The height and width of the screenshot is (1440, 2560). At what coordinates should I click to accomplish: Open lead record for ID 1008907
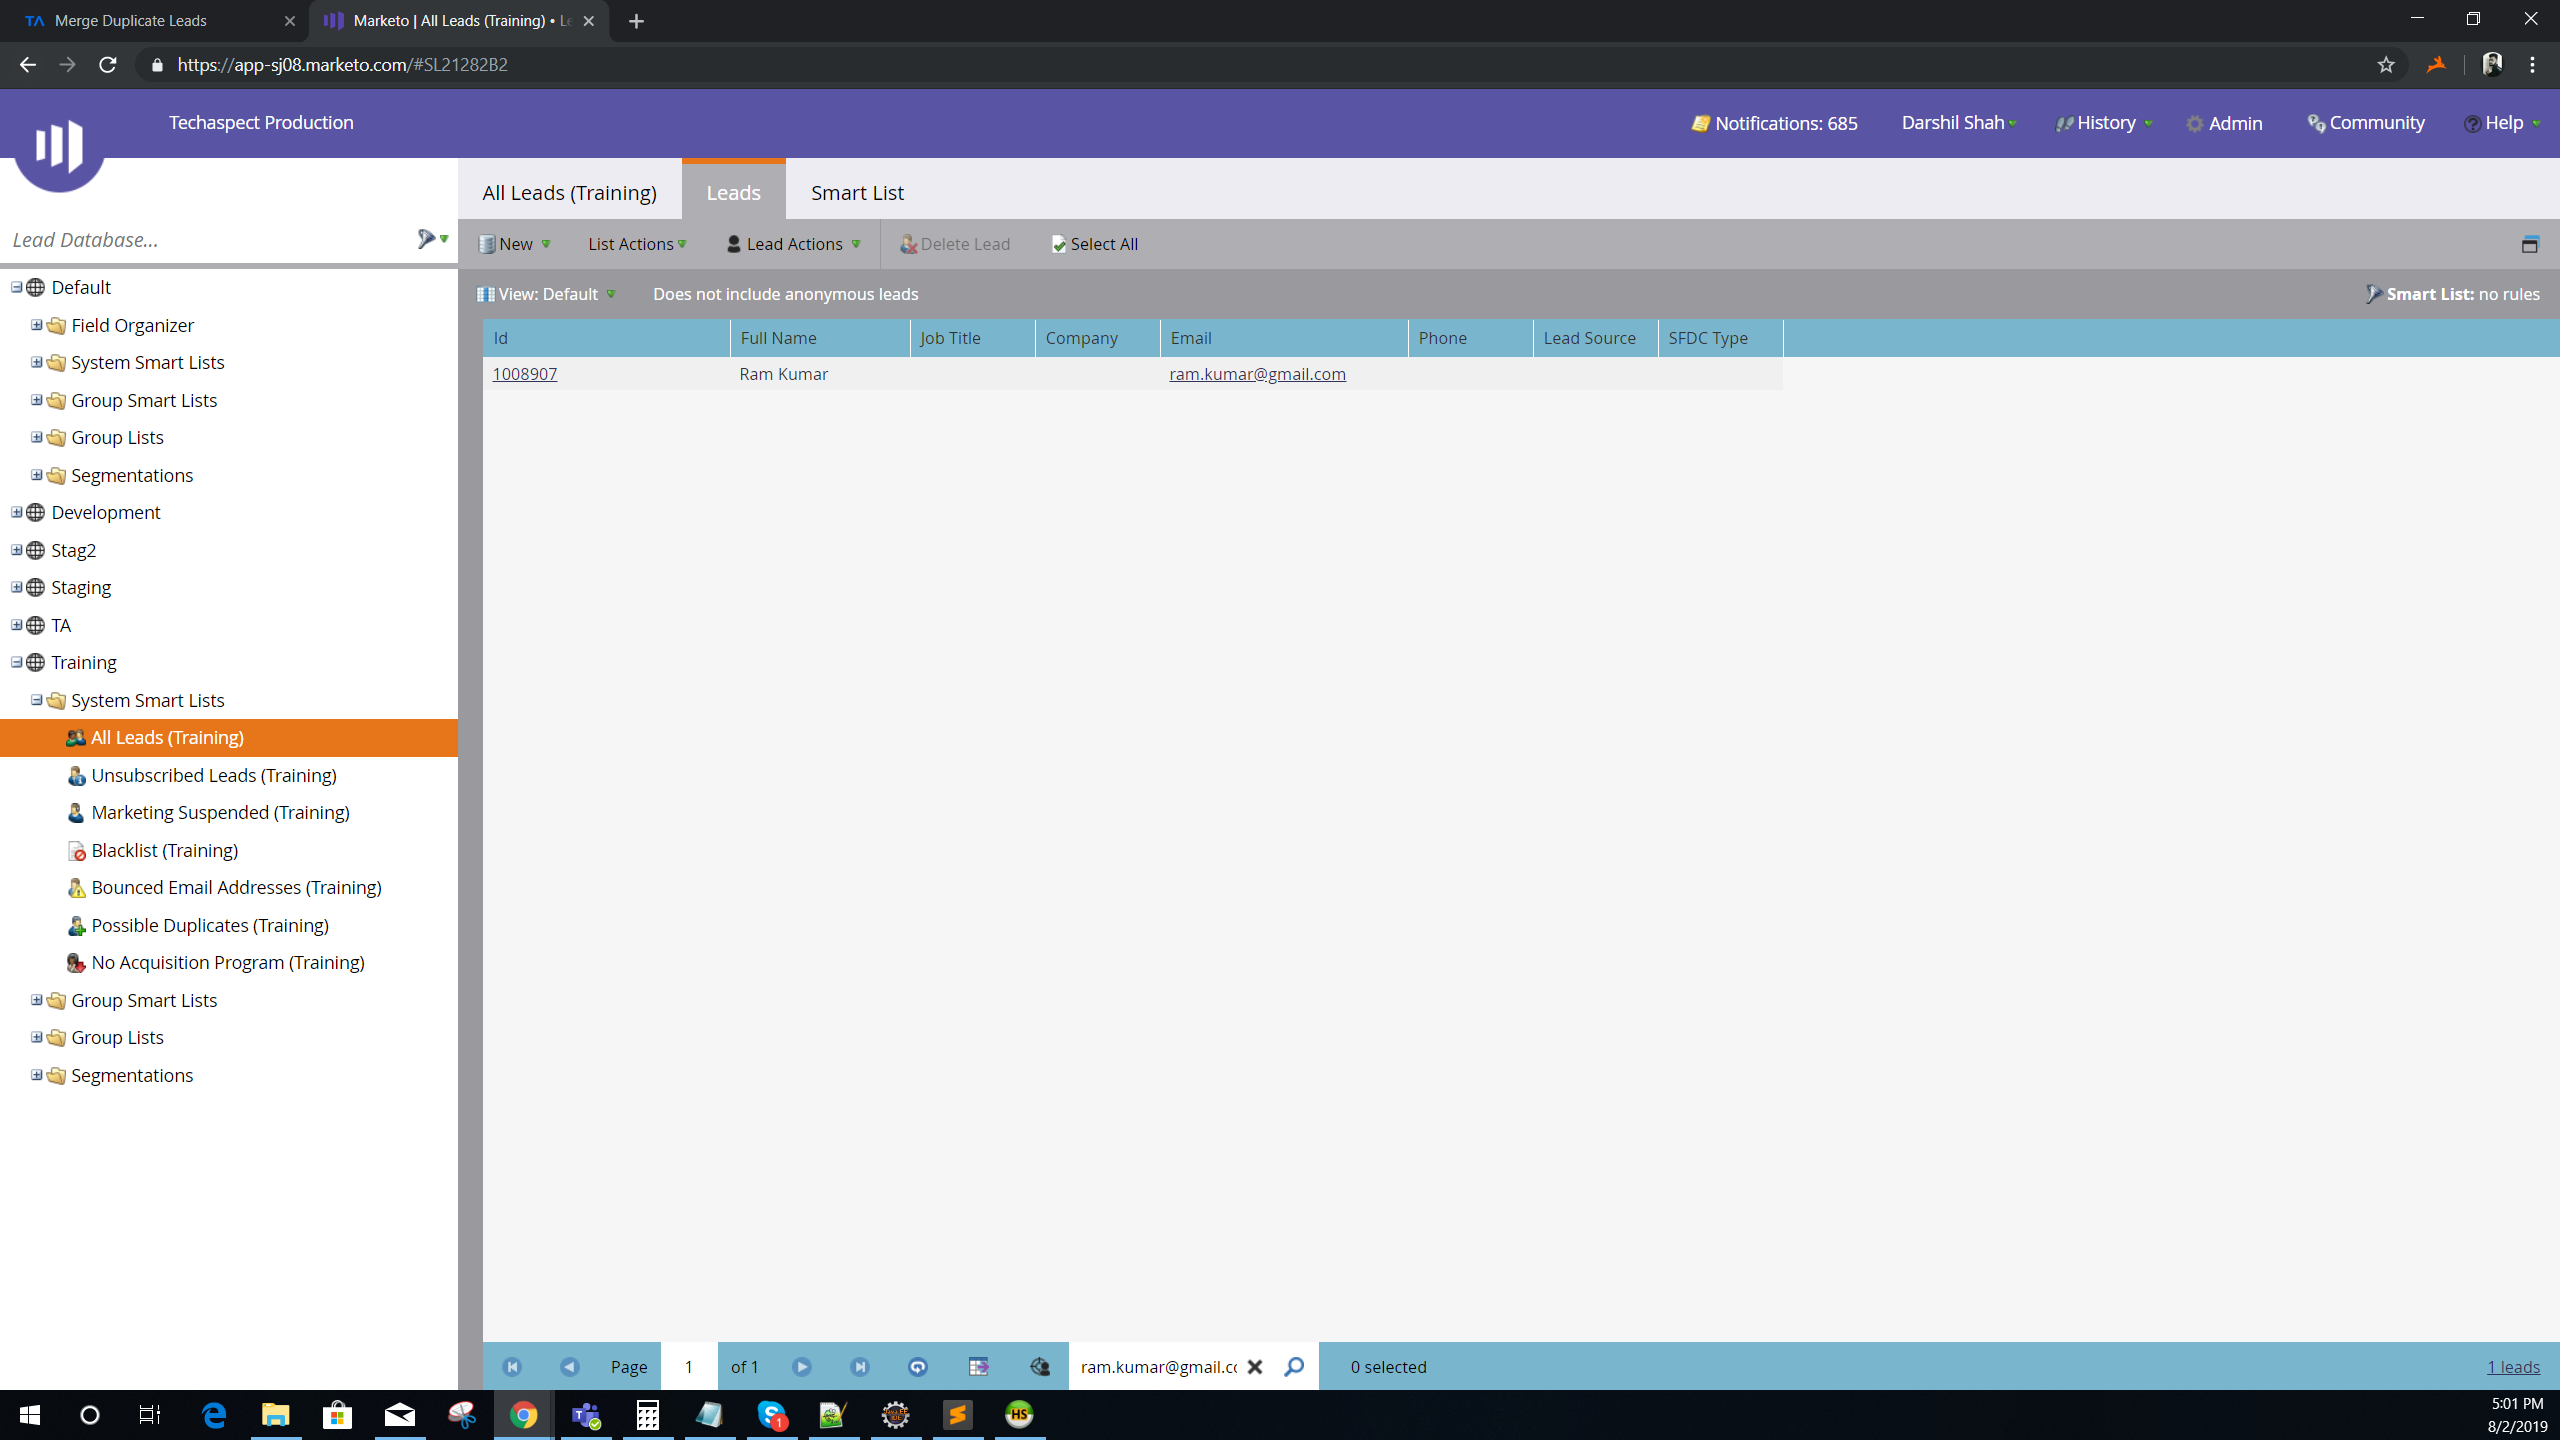524,373
